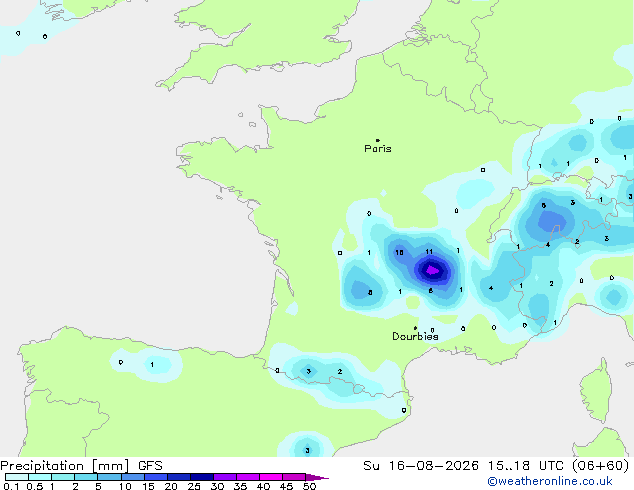Image resolution: width=634 pixels, height=490 pixels.
Task: Pick the 2–5 mm legend swatch
Action: [86, 477]
